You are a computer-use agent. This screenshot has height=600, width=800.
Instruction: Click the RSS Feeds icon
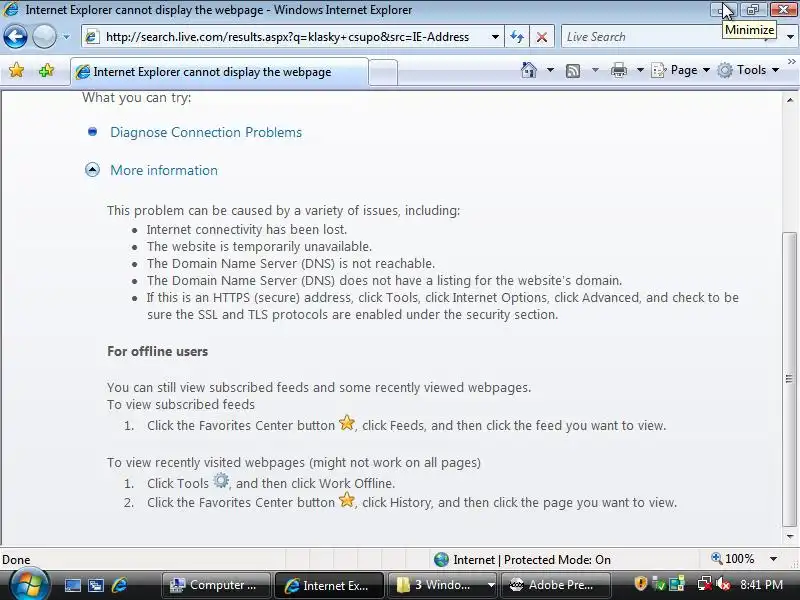tap(573, 70)
